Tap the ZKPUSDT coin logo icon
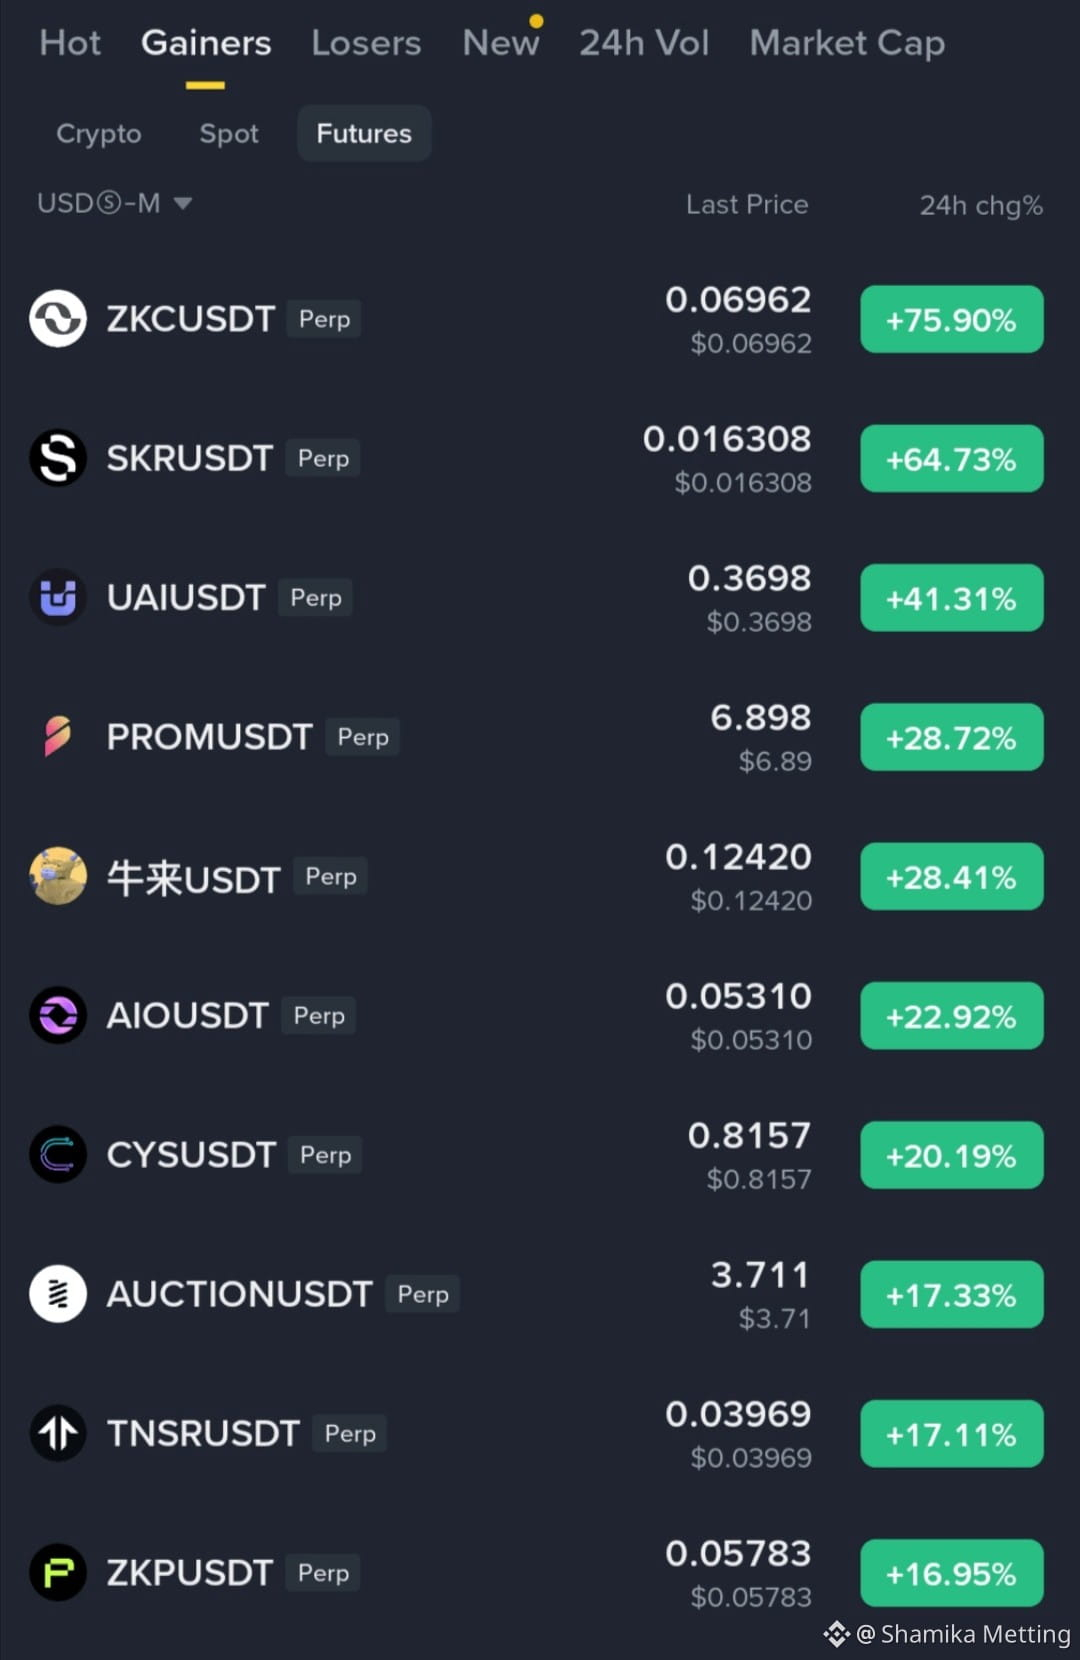The height and width of the screenshot is (1660, 1080). [58, 1573]
